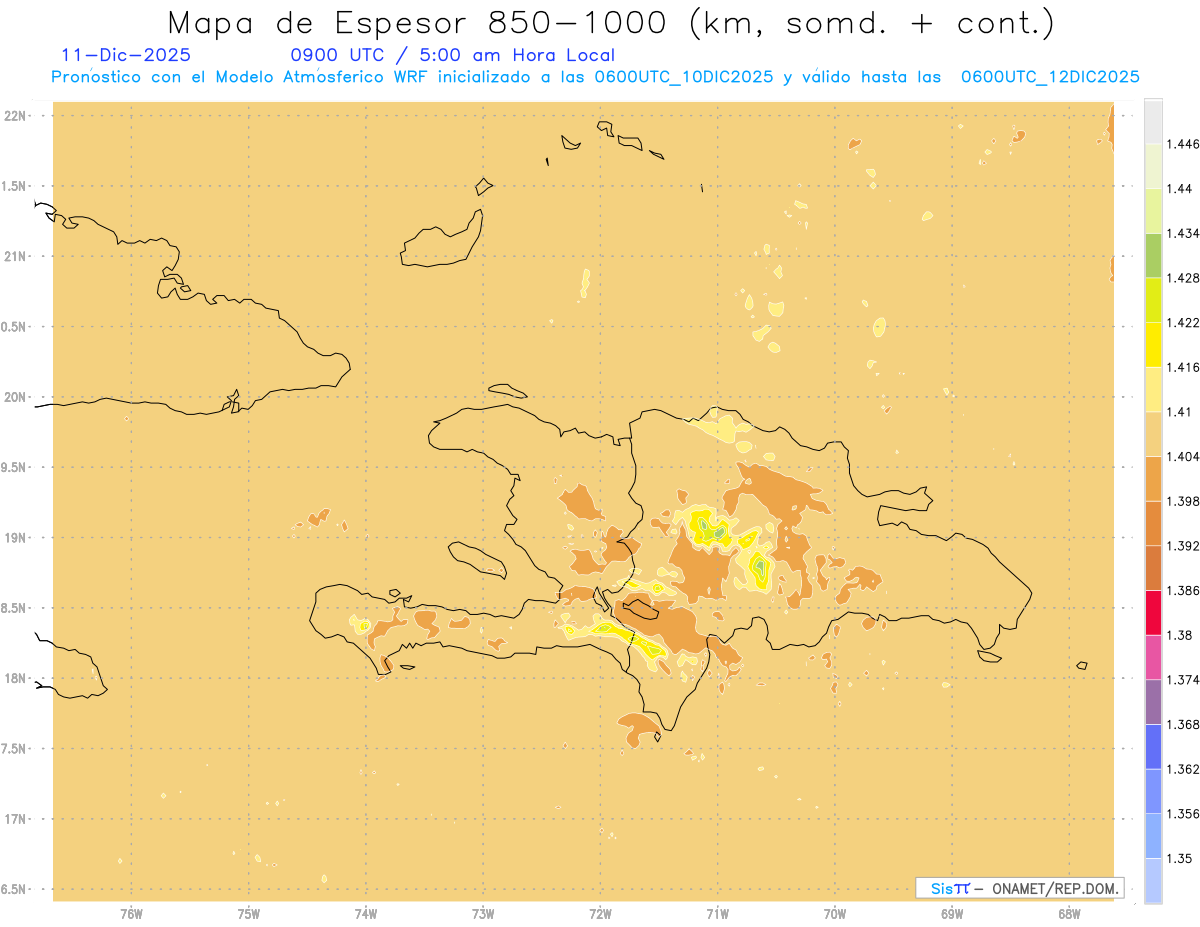Viewport: 1200px width, 927px height.
Task: Click the WRF model forecast description line
Action: coord(595,77)
